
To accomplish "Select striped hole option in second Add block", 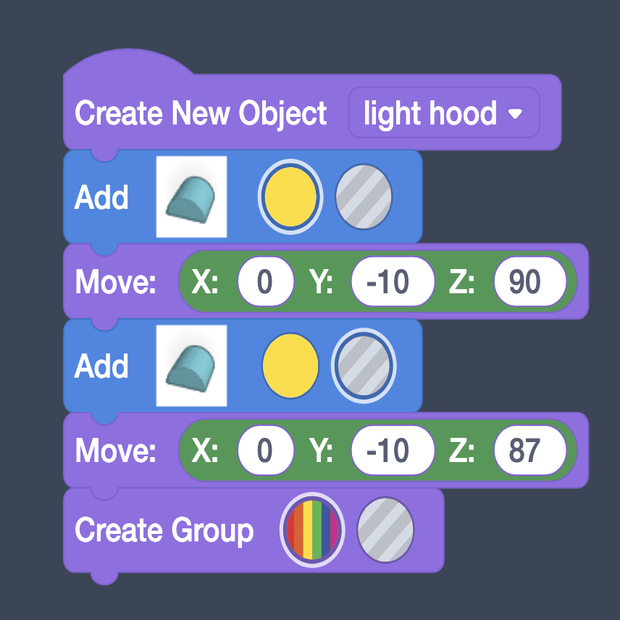I will pyautogui.click(x=363, y=365).
